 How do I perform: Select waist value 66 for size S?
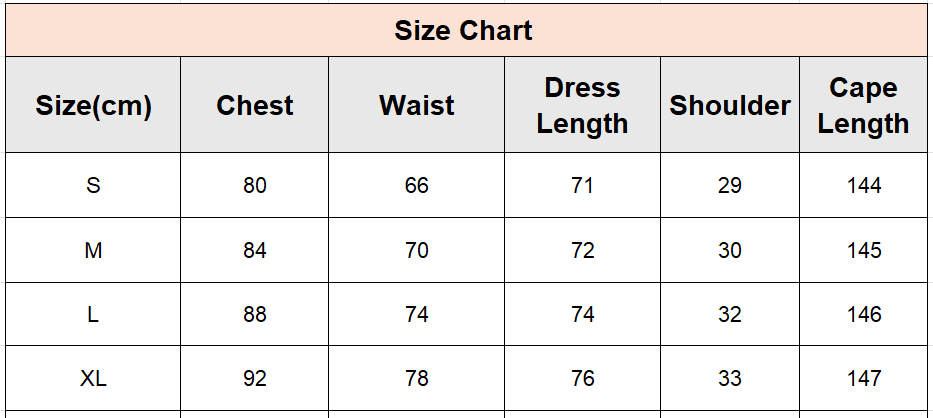(x=417, y=185)
